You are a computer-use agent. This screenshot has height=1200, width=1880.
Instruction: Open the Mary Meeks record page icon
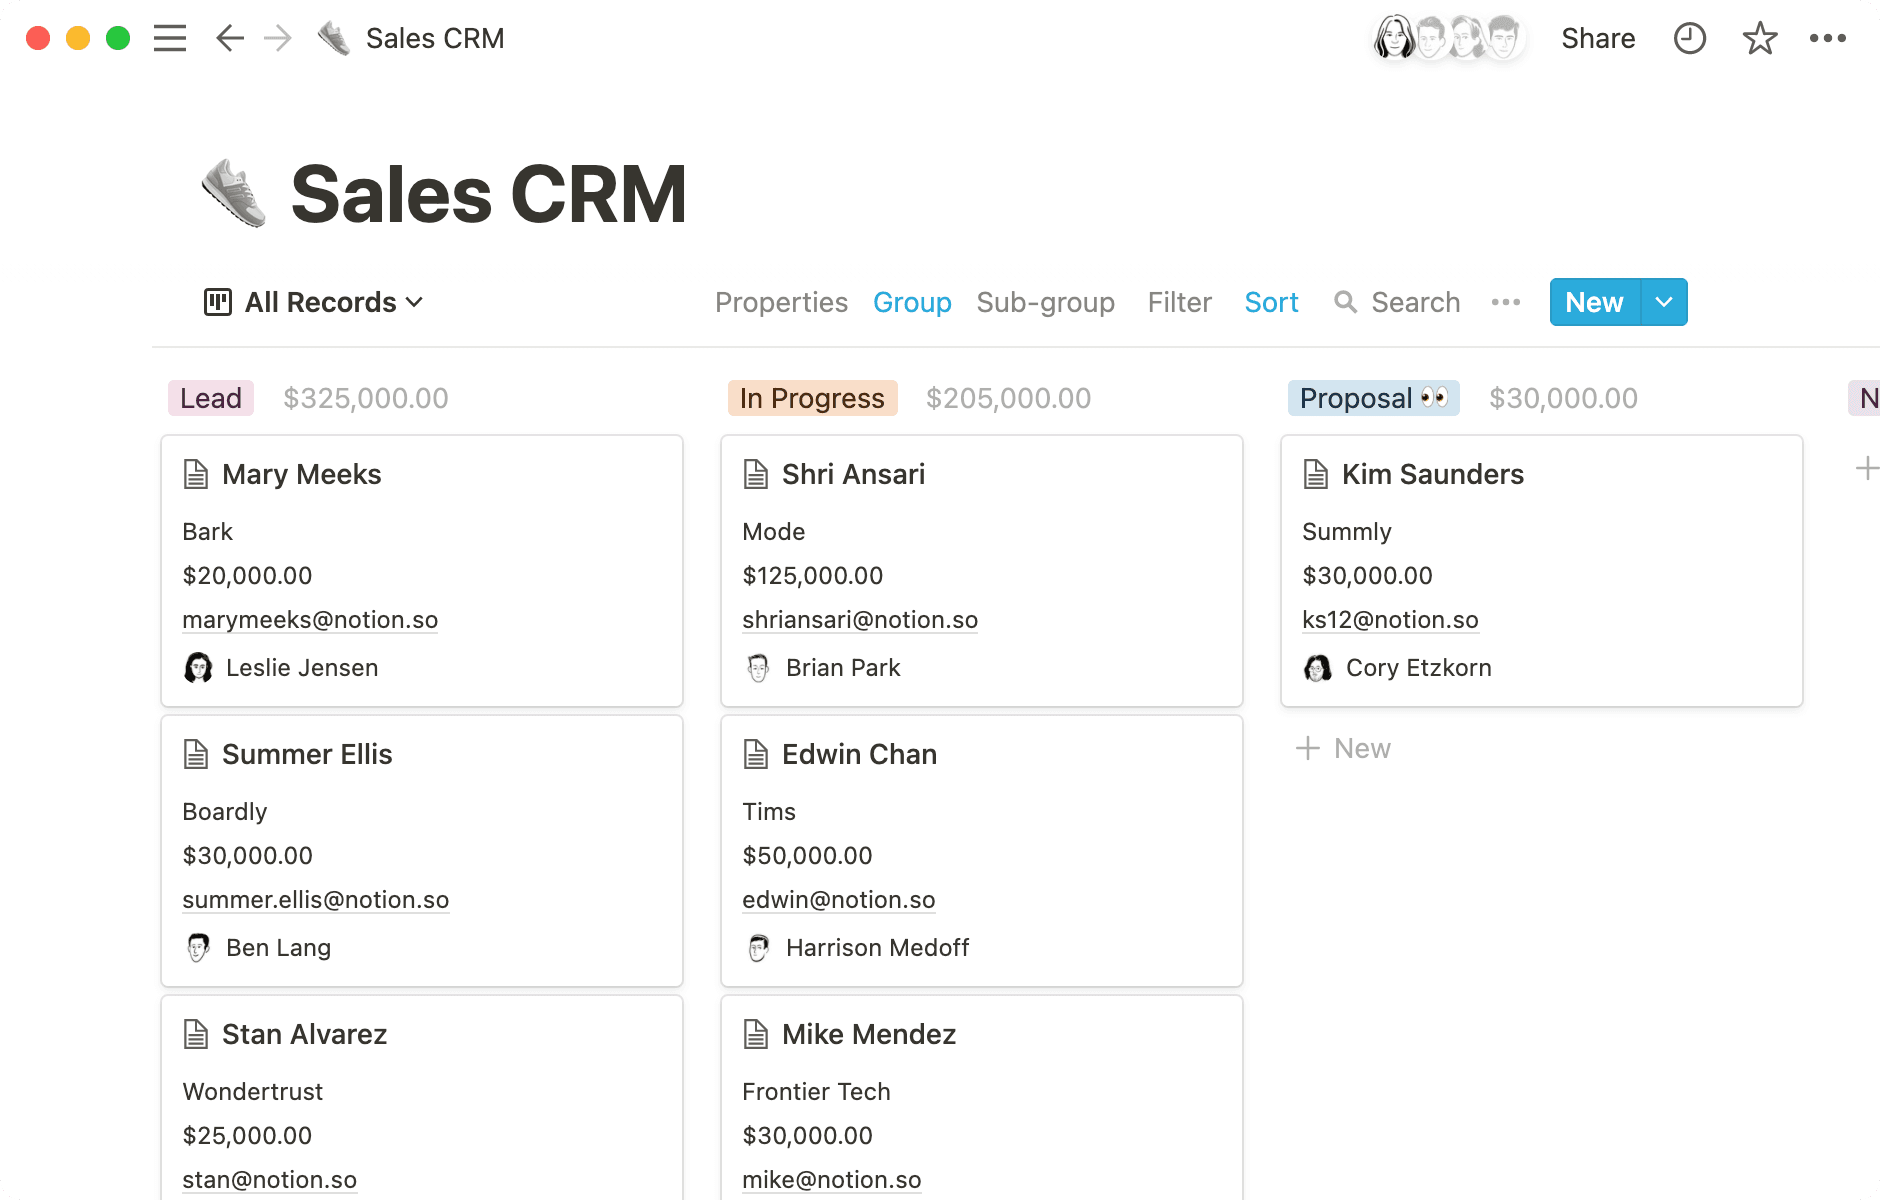pyautogui.click(x=196, y=474)
